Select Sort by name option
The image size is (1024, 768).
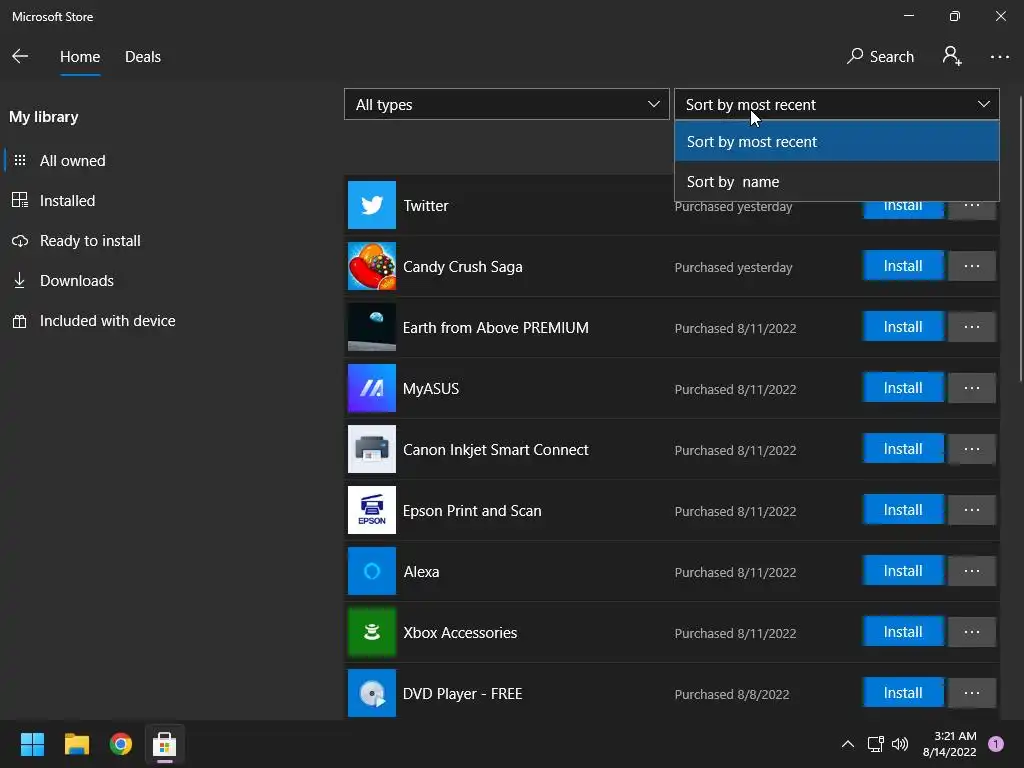click(x=837, y=182)
